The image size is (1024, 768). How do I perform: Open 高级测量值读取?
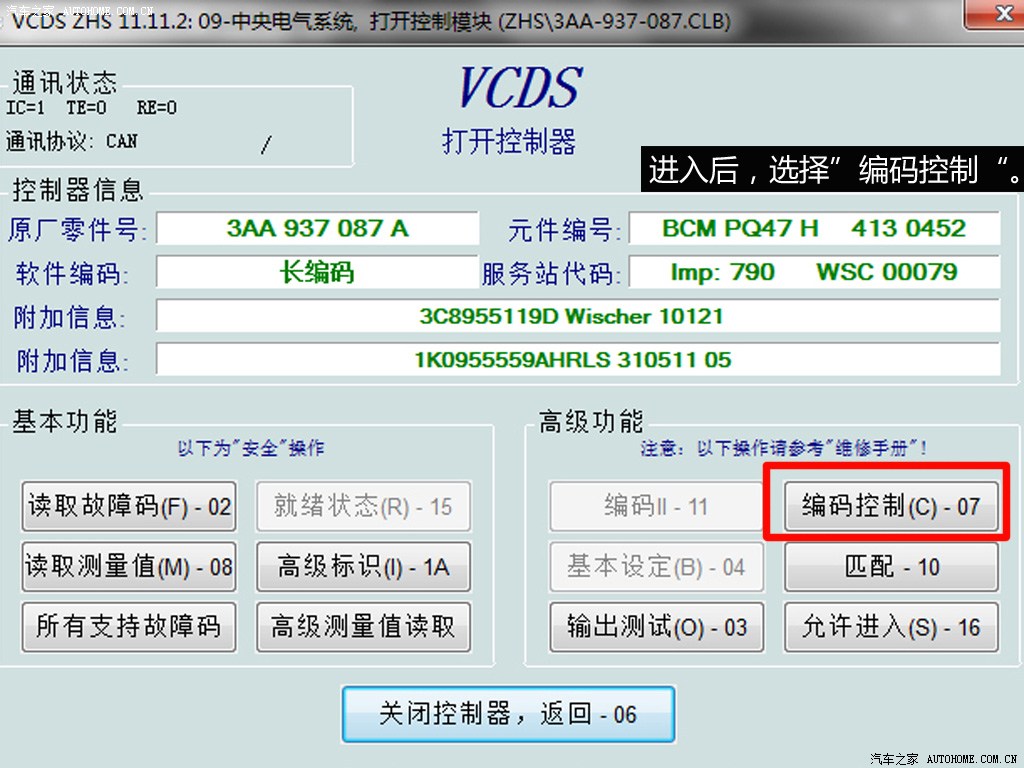pos(363,626)
